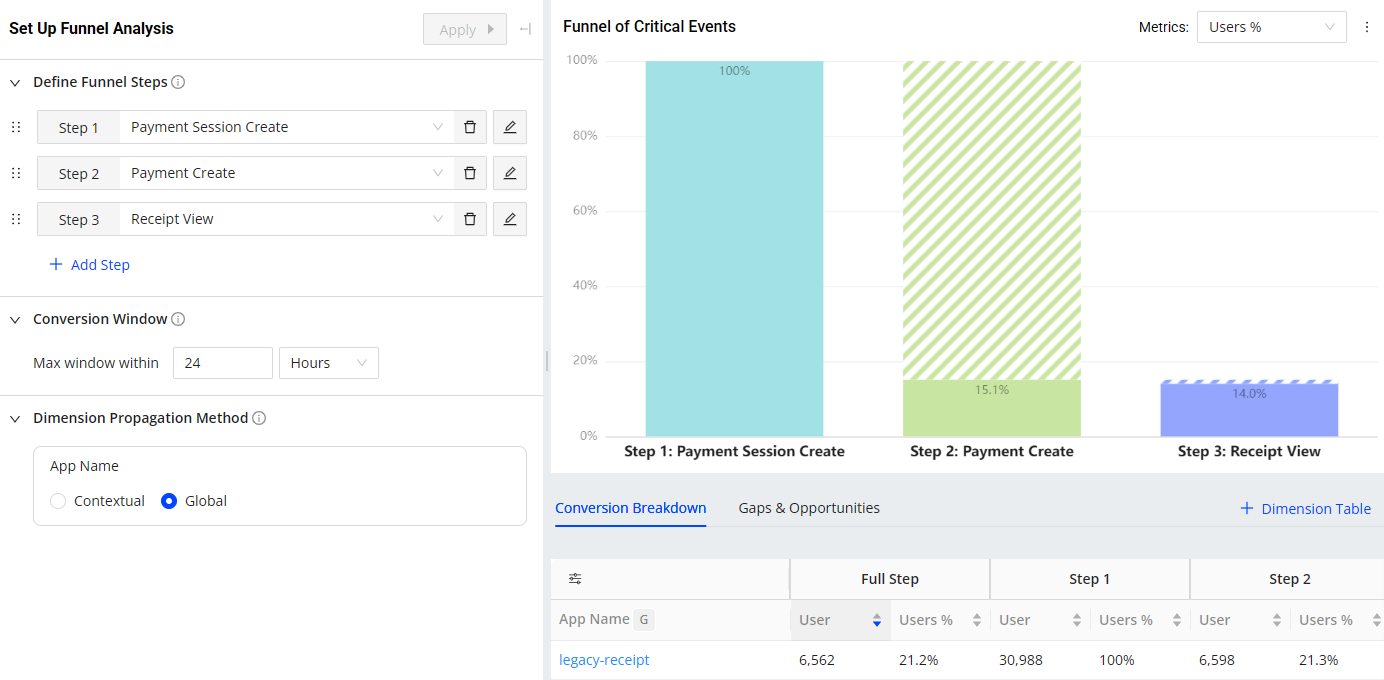Image resolution: width=1384 pixels, height=680 pixels.
Task: Select the Global radio button
Action: coord(169,501)
